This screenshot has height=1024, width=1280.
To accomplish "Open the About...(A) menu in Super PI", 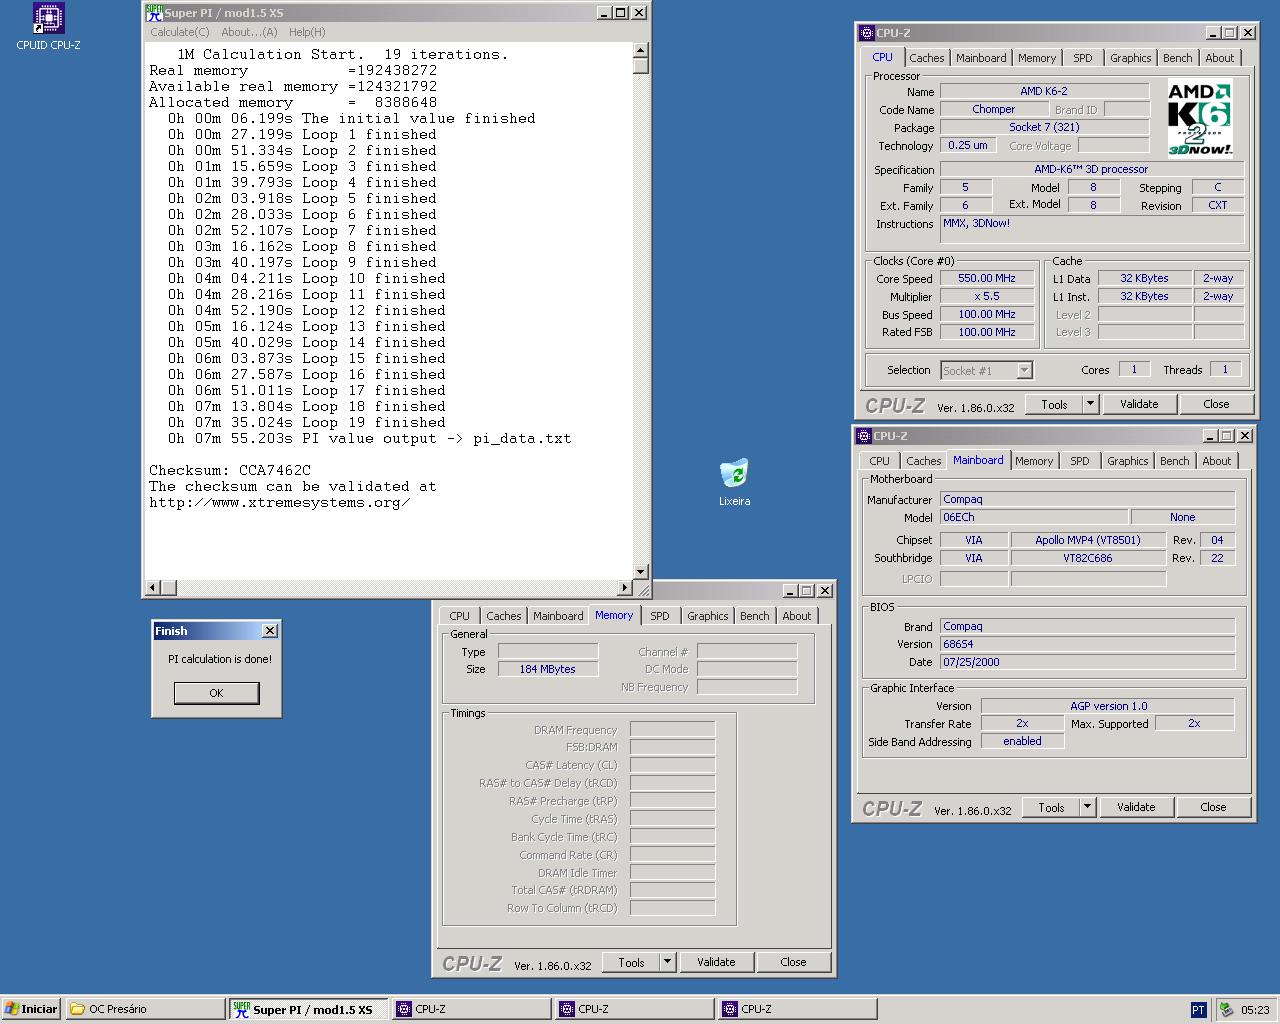I will 249,32.
